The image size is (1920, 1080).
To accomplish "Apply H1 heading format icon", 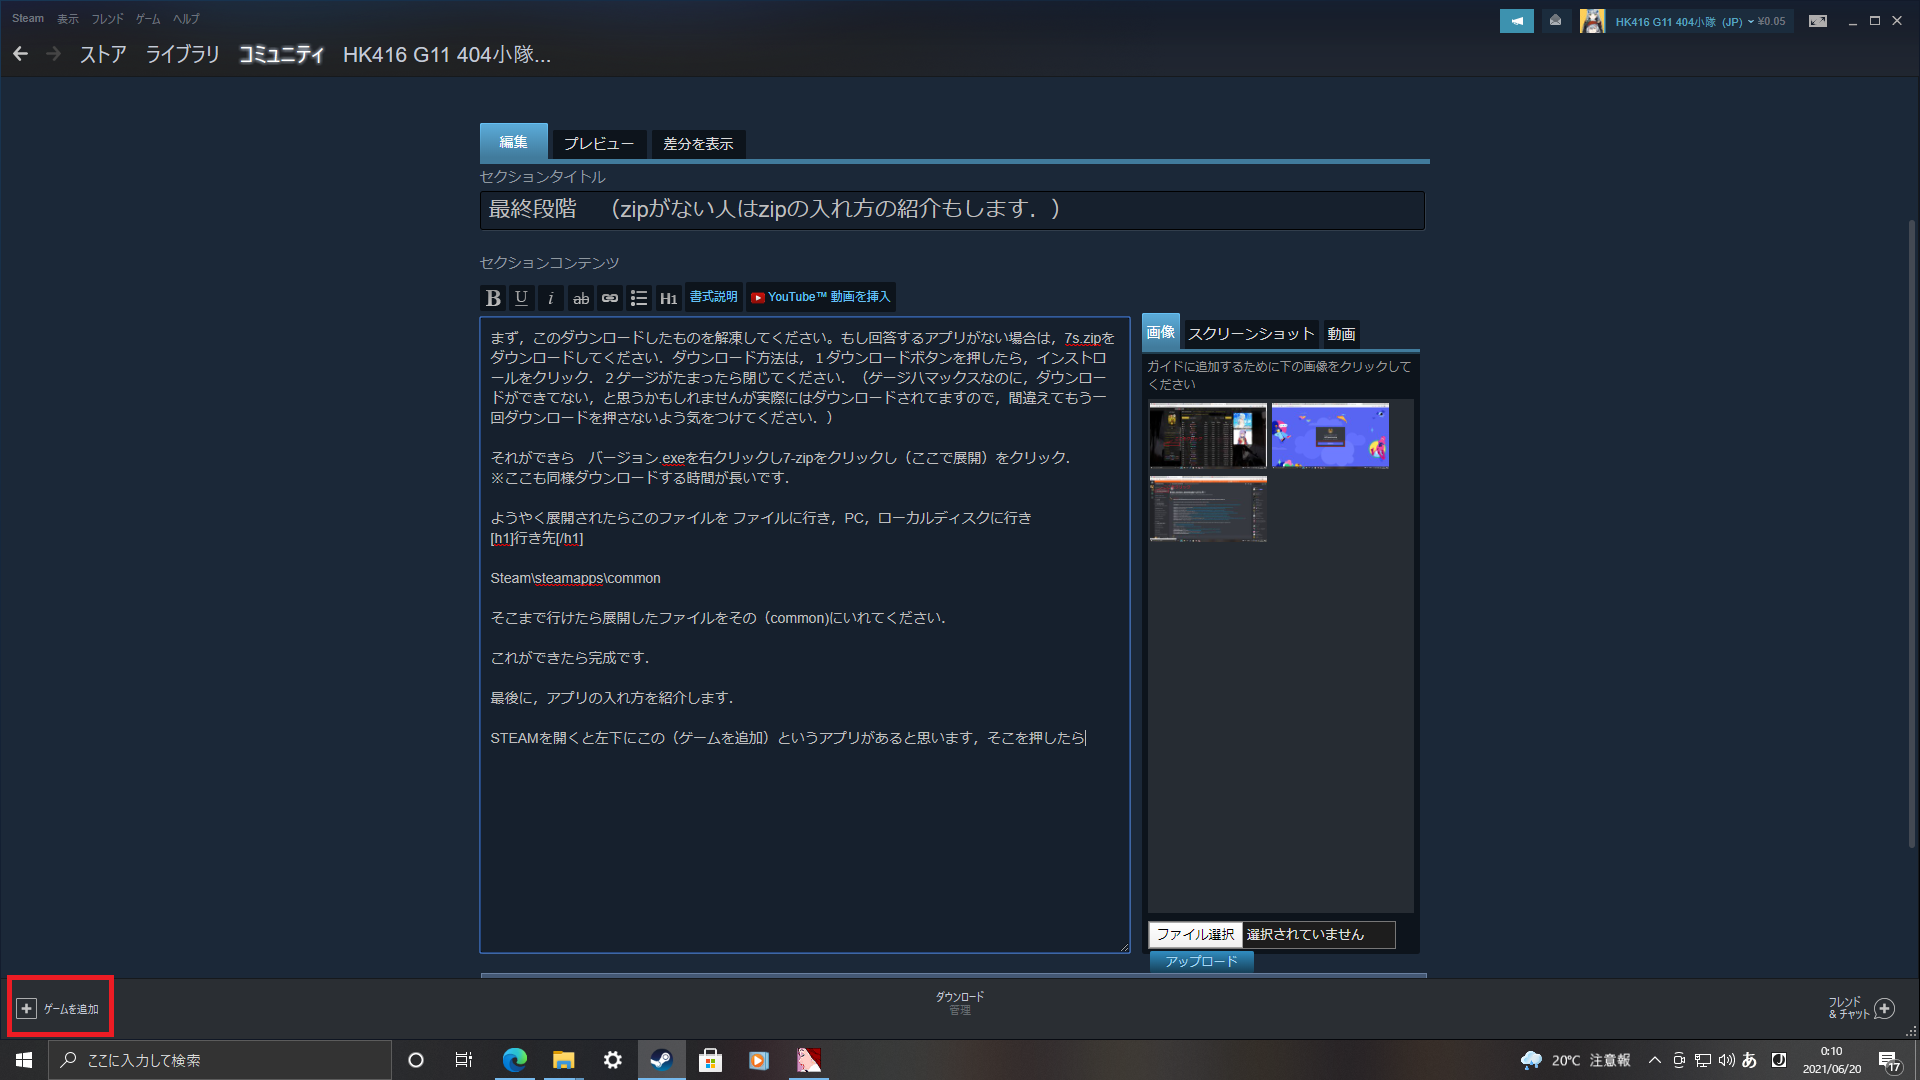I will (x=668, y=298).
